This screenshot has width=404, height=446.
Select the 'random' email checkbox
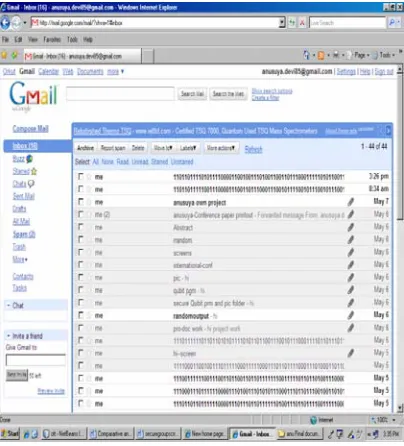coord(81,239)
